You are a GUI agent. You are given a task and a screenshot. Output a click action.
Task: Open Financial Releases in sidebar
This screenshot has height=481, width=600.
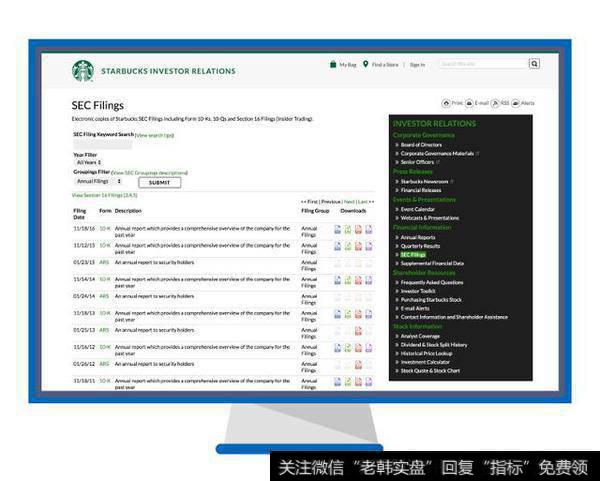(421, 190)
